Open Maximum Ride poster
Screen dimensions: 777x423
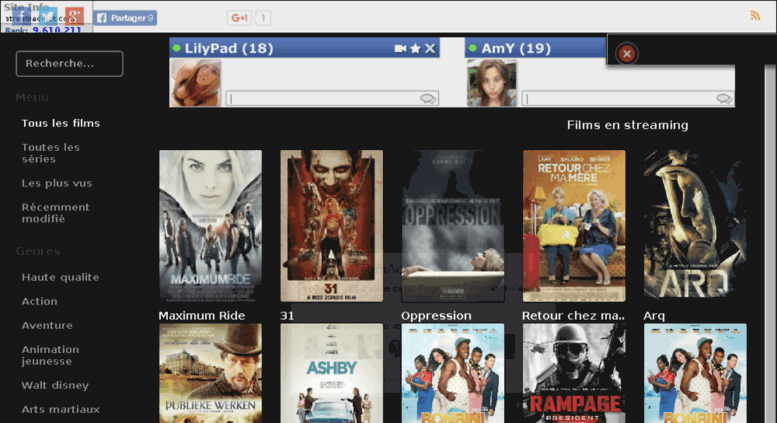click(211, 226)
